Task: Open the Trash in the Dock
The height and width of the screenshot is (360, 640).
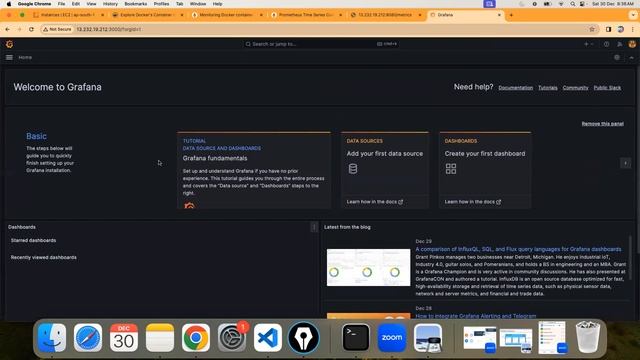Action: (x=588, y=337)
